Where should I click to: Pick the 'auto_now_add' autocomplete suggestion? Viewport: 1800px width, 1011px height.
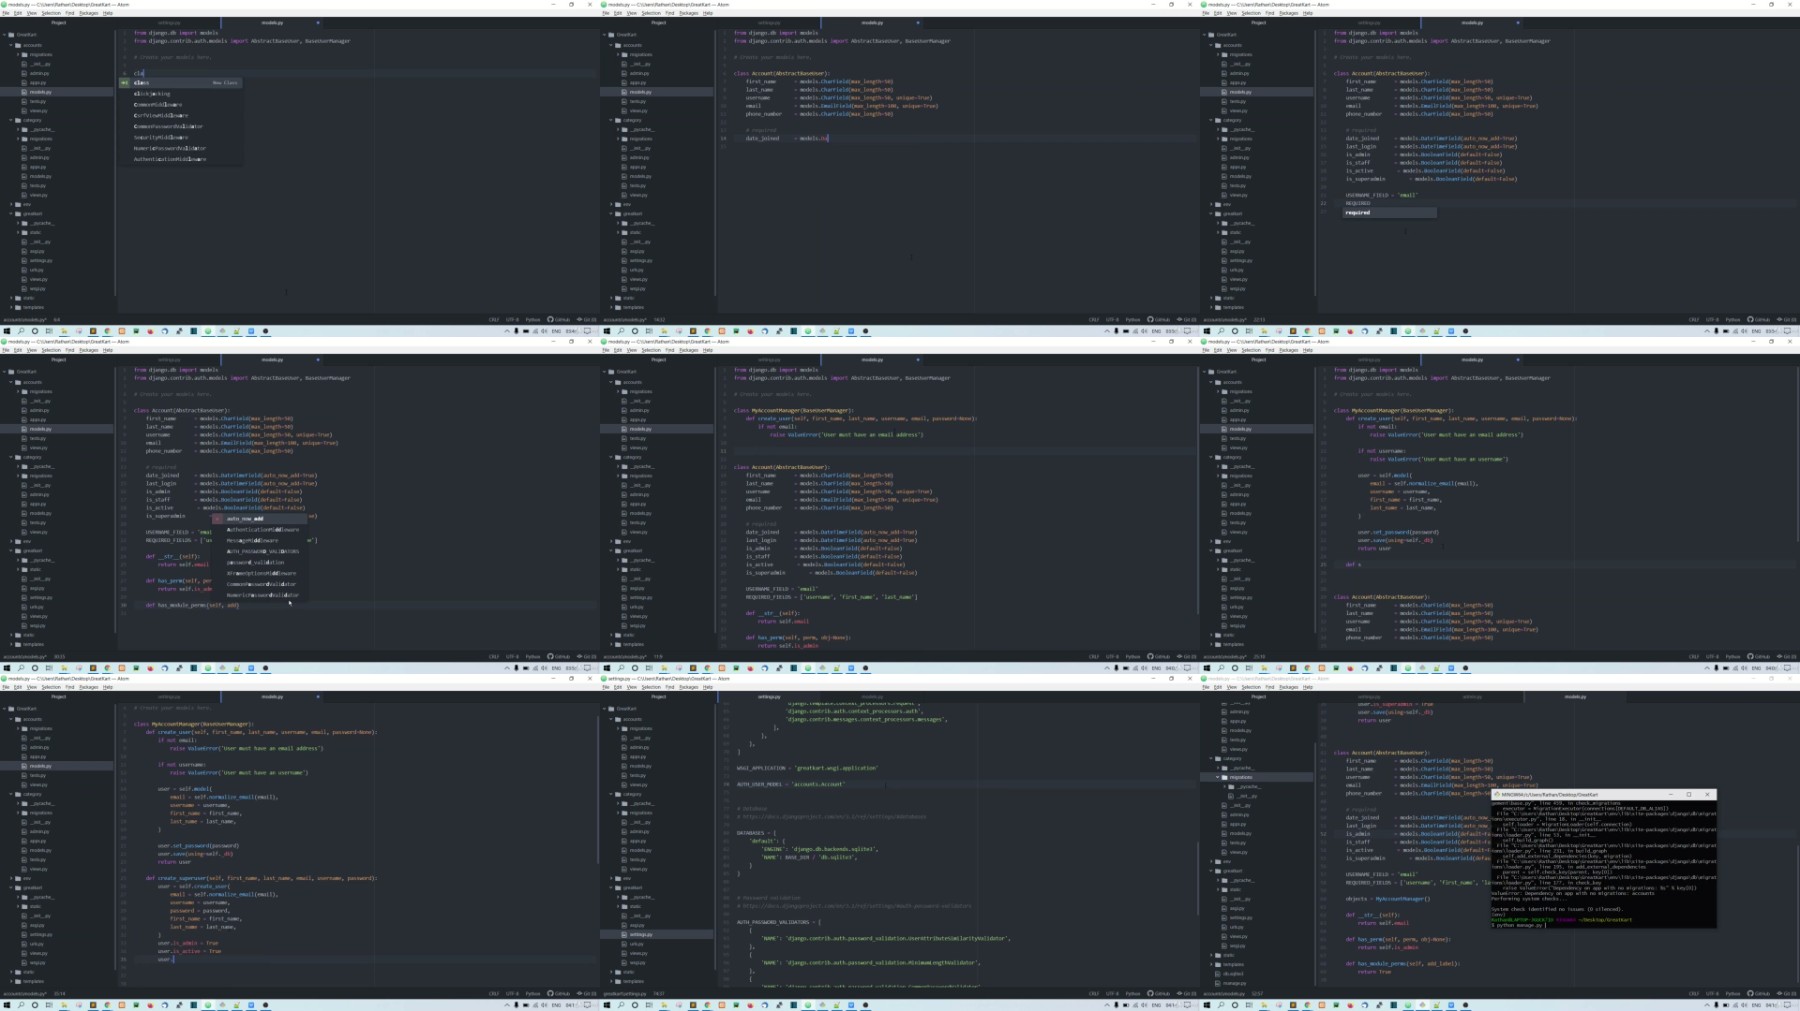tap(262, 519)
